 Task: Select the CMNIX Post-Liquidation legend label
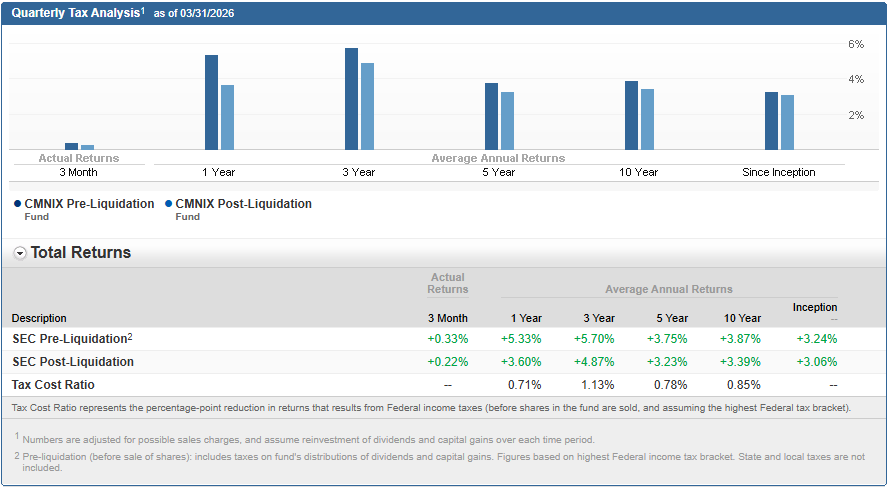click(243, 204)
